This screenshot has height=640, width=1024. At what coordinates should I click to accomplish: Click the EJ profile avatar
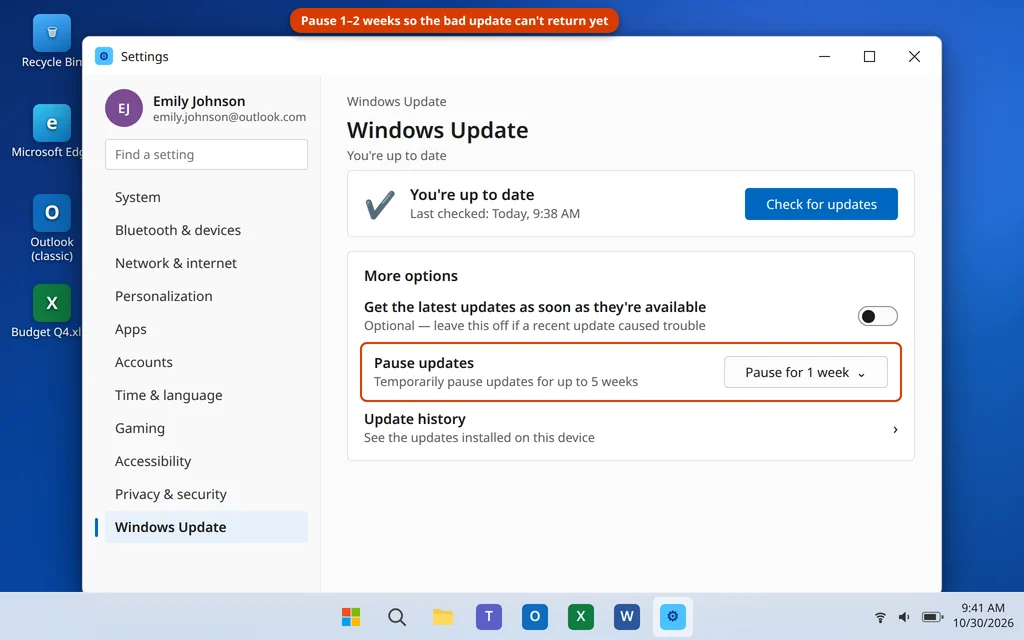point(124,108)
